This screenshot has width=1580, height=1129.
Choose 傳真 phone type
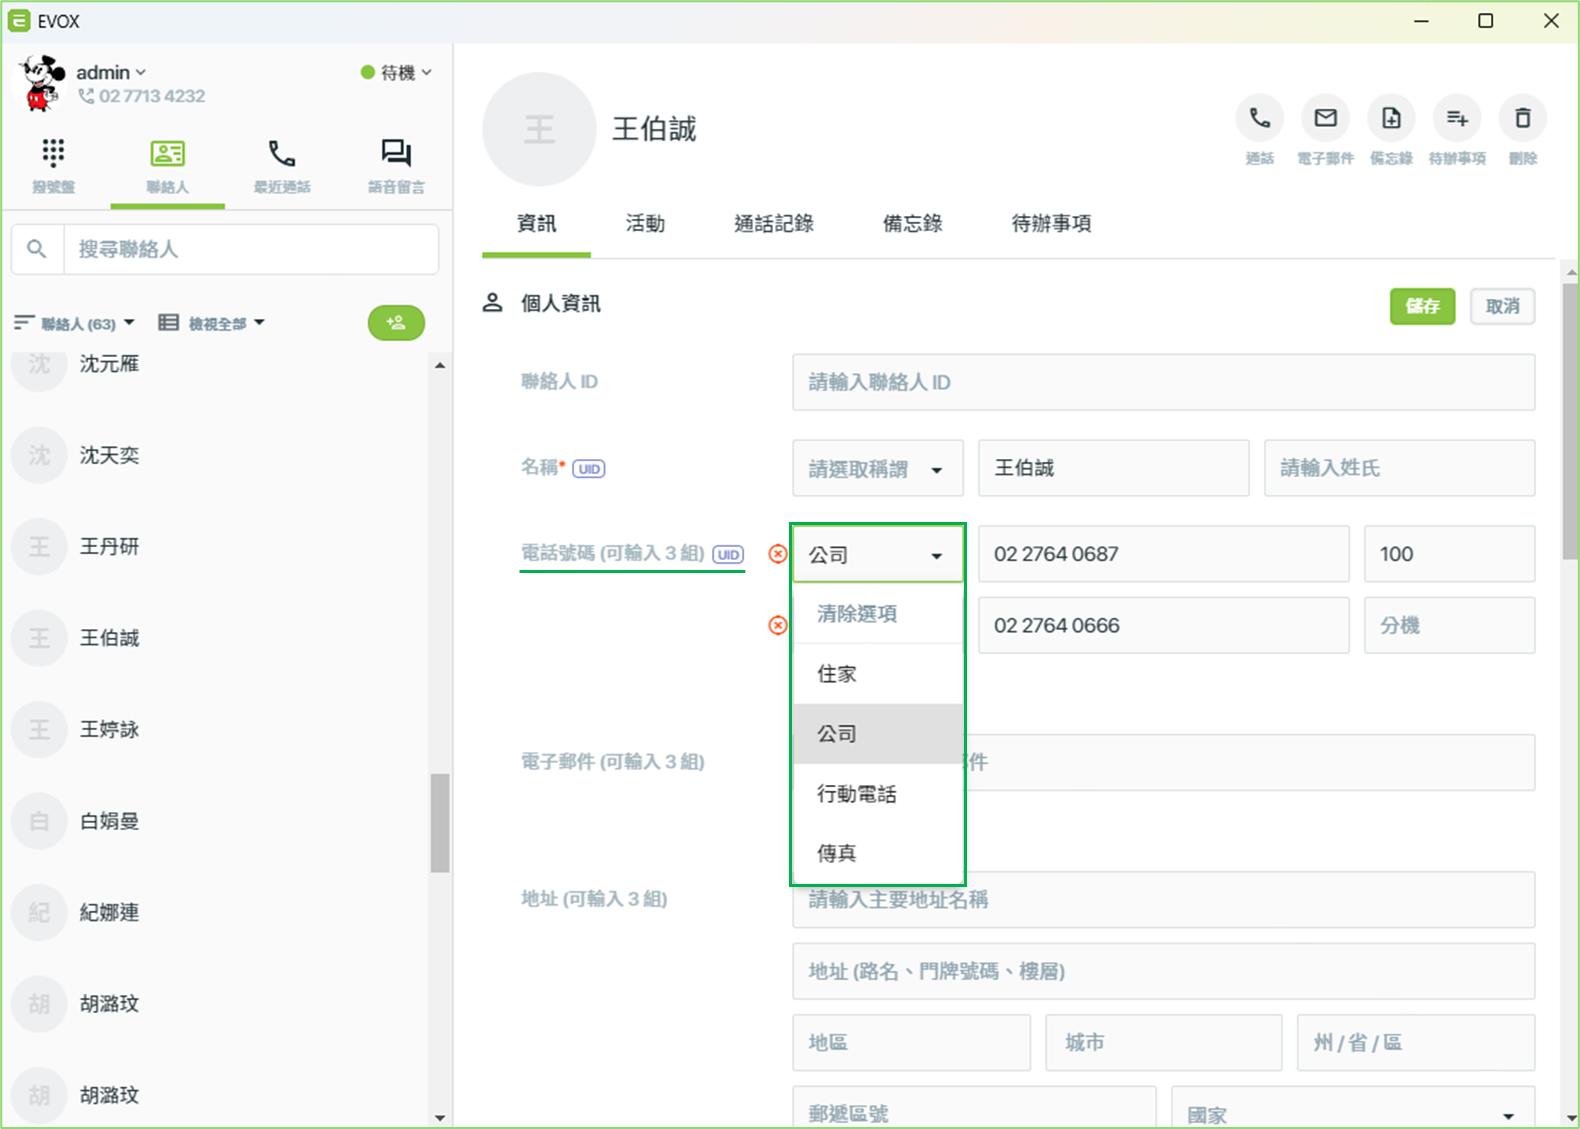[878, 853]
